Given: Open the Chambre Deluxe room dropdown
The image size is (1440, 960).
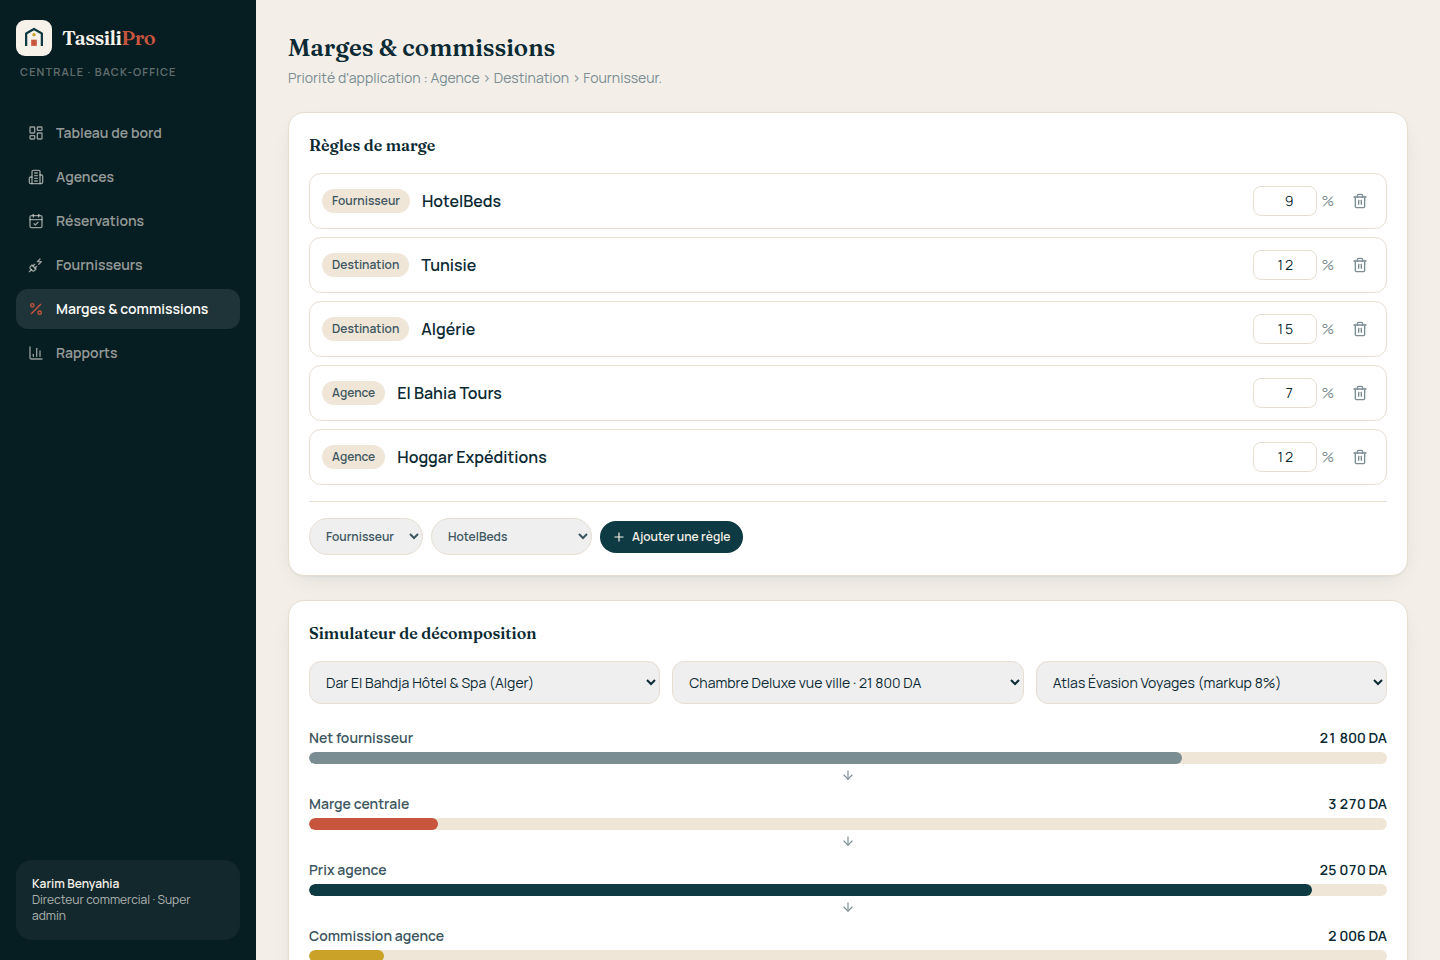Looking at the screenshot, I should [848, 683].
